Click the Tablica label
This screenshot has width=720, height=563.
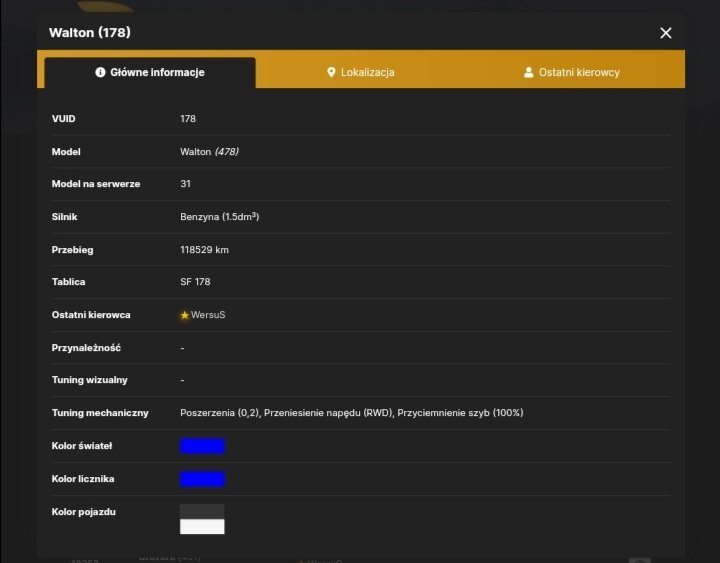point(68,282)
